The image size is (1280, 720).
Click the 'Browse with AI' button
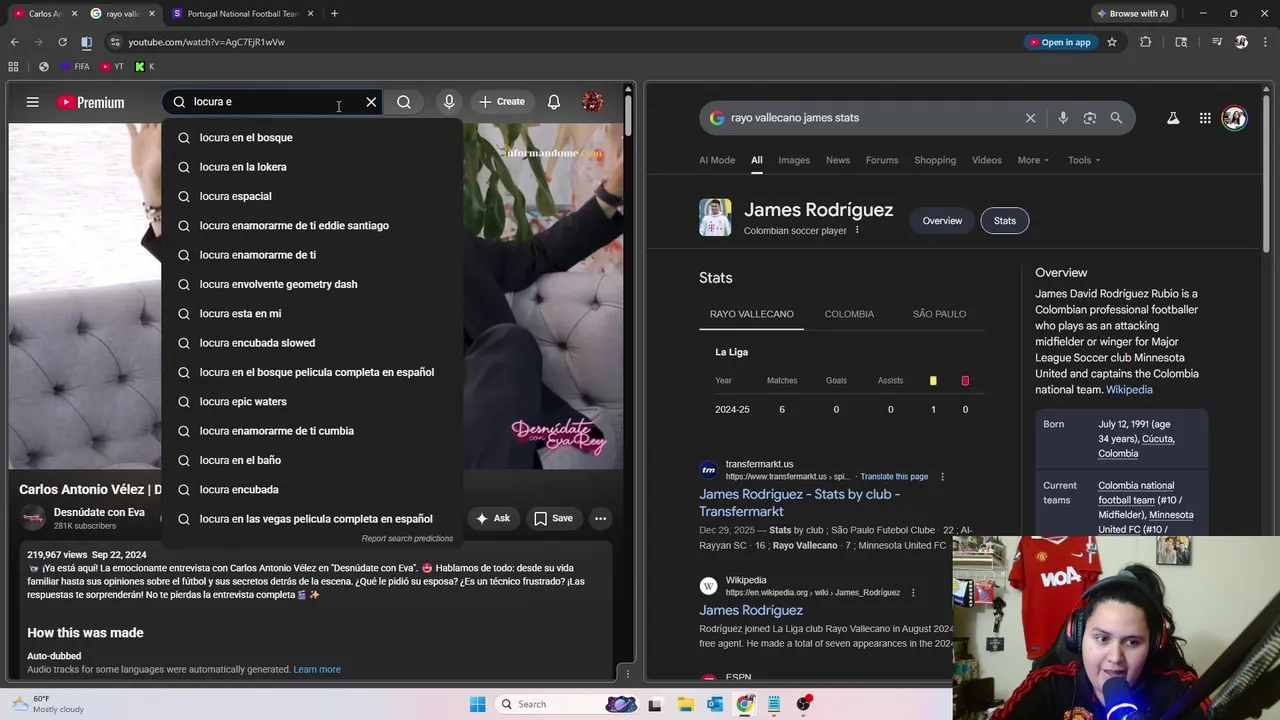coord(1133,14)
